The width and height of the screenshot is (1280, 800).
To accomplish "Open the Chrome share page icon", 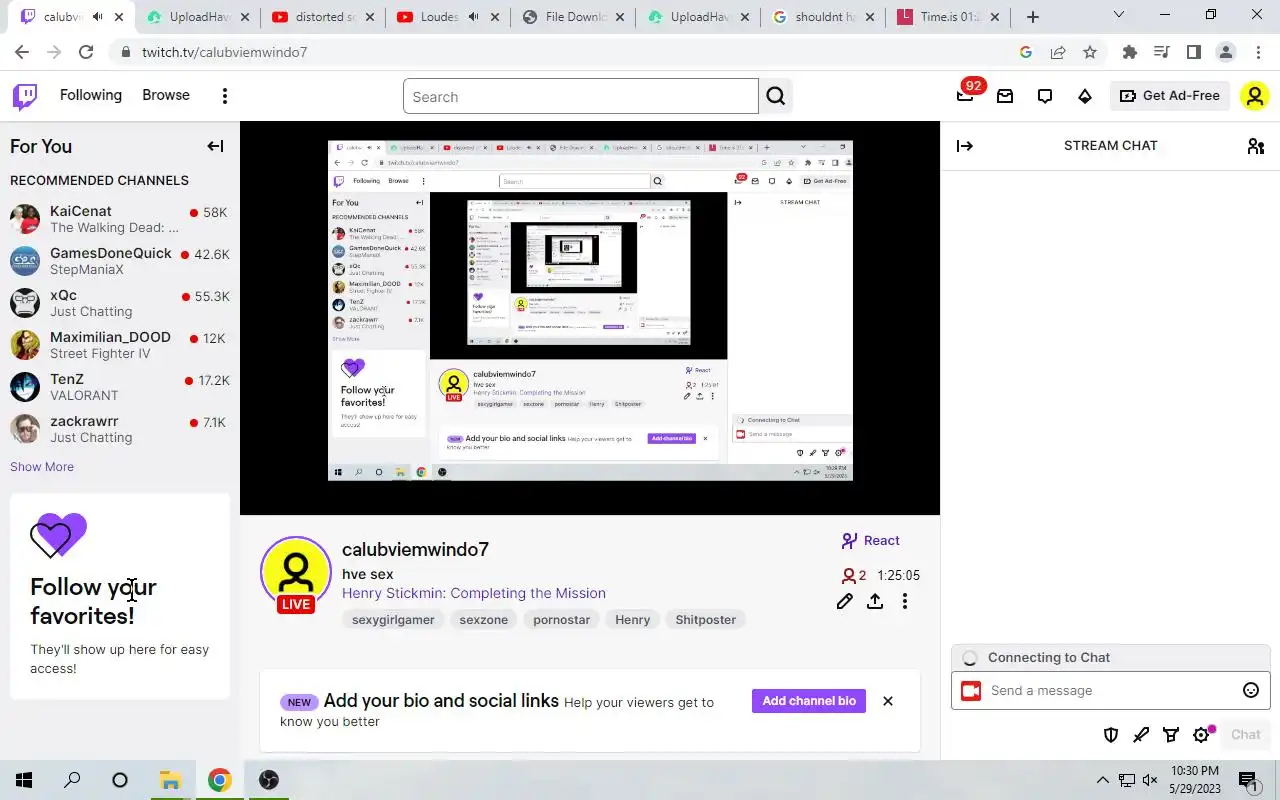I will point(1058,52).
